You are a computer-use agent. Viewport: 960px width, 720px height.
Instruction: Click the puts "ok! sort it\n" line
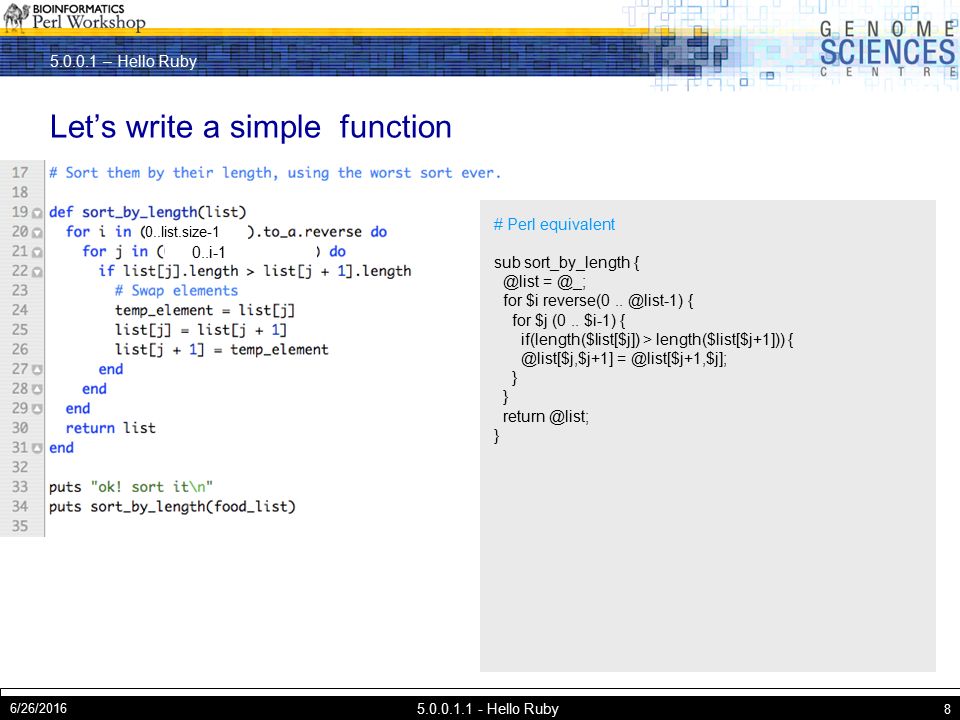131,487
